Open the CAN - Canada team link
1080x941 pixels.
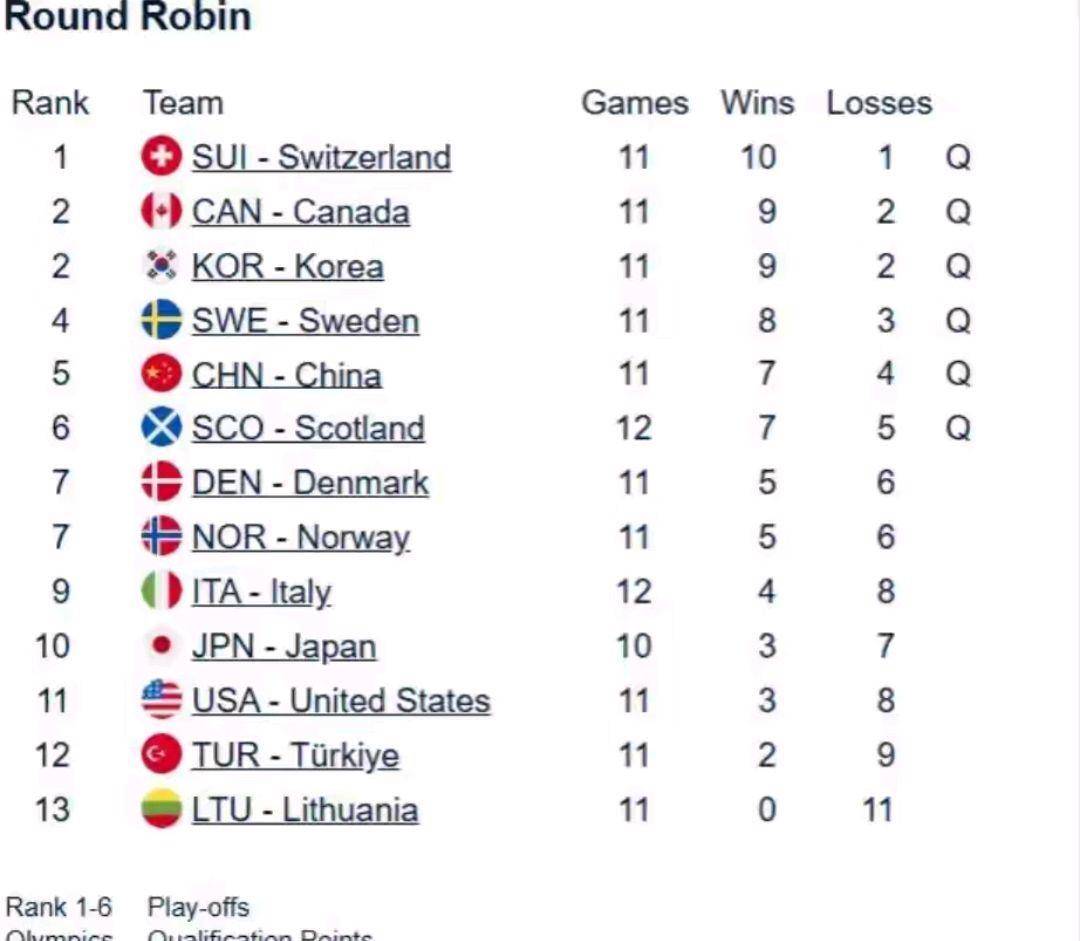pos(300,212)
